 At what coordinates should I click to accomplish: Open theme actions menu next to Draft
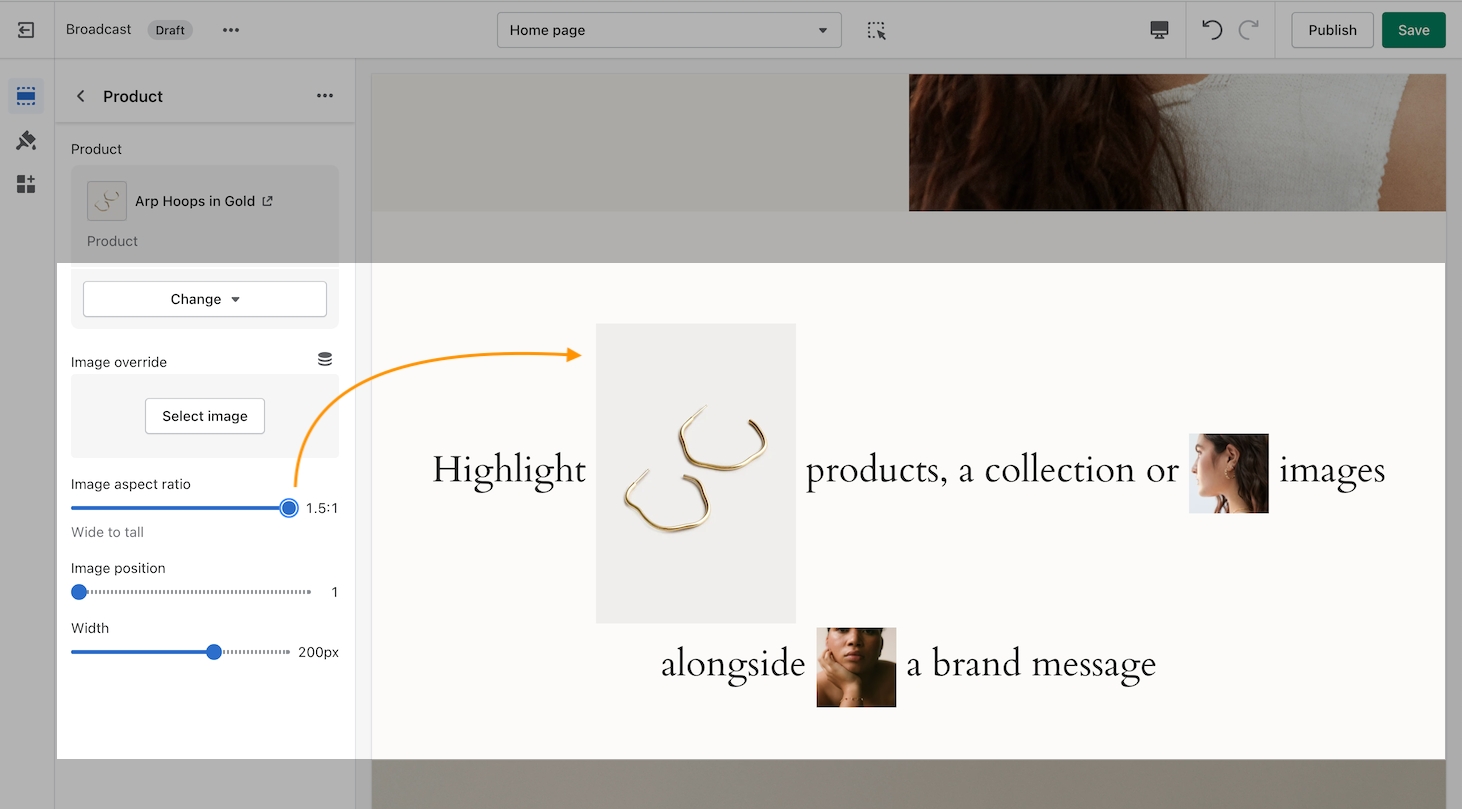tap(231, 30)
